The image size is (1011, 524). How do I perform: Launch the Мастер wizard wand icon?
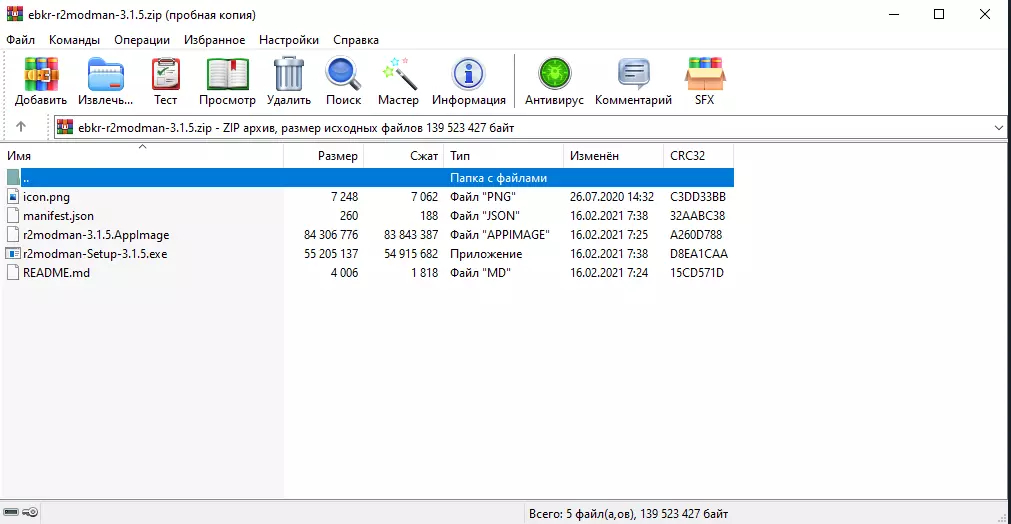398,74
